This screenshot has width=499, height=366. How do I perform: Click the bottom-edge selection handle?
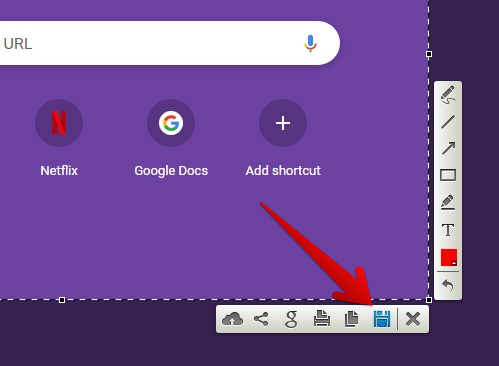pyautogui.click(x=62, y=300)
